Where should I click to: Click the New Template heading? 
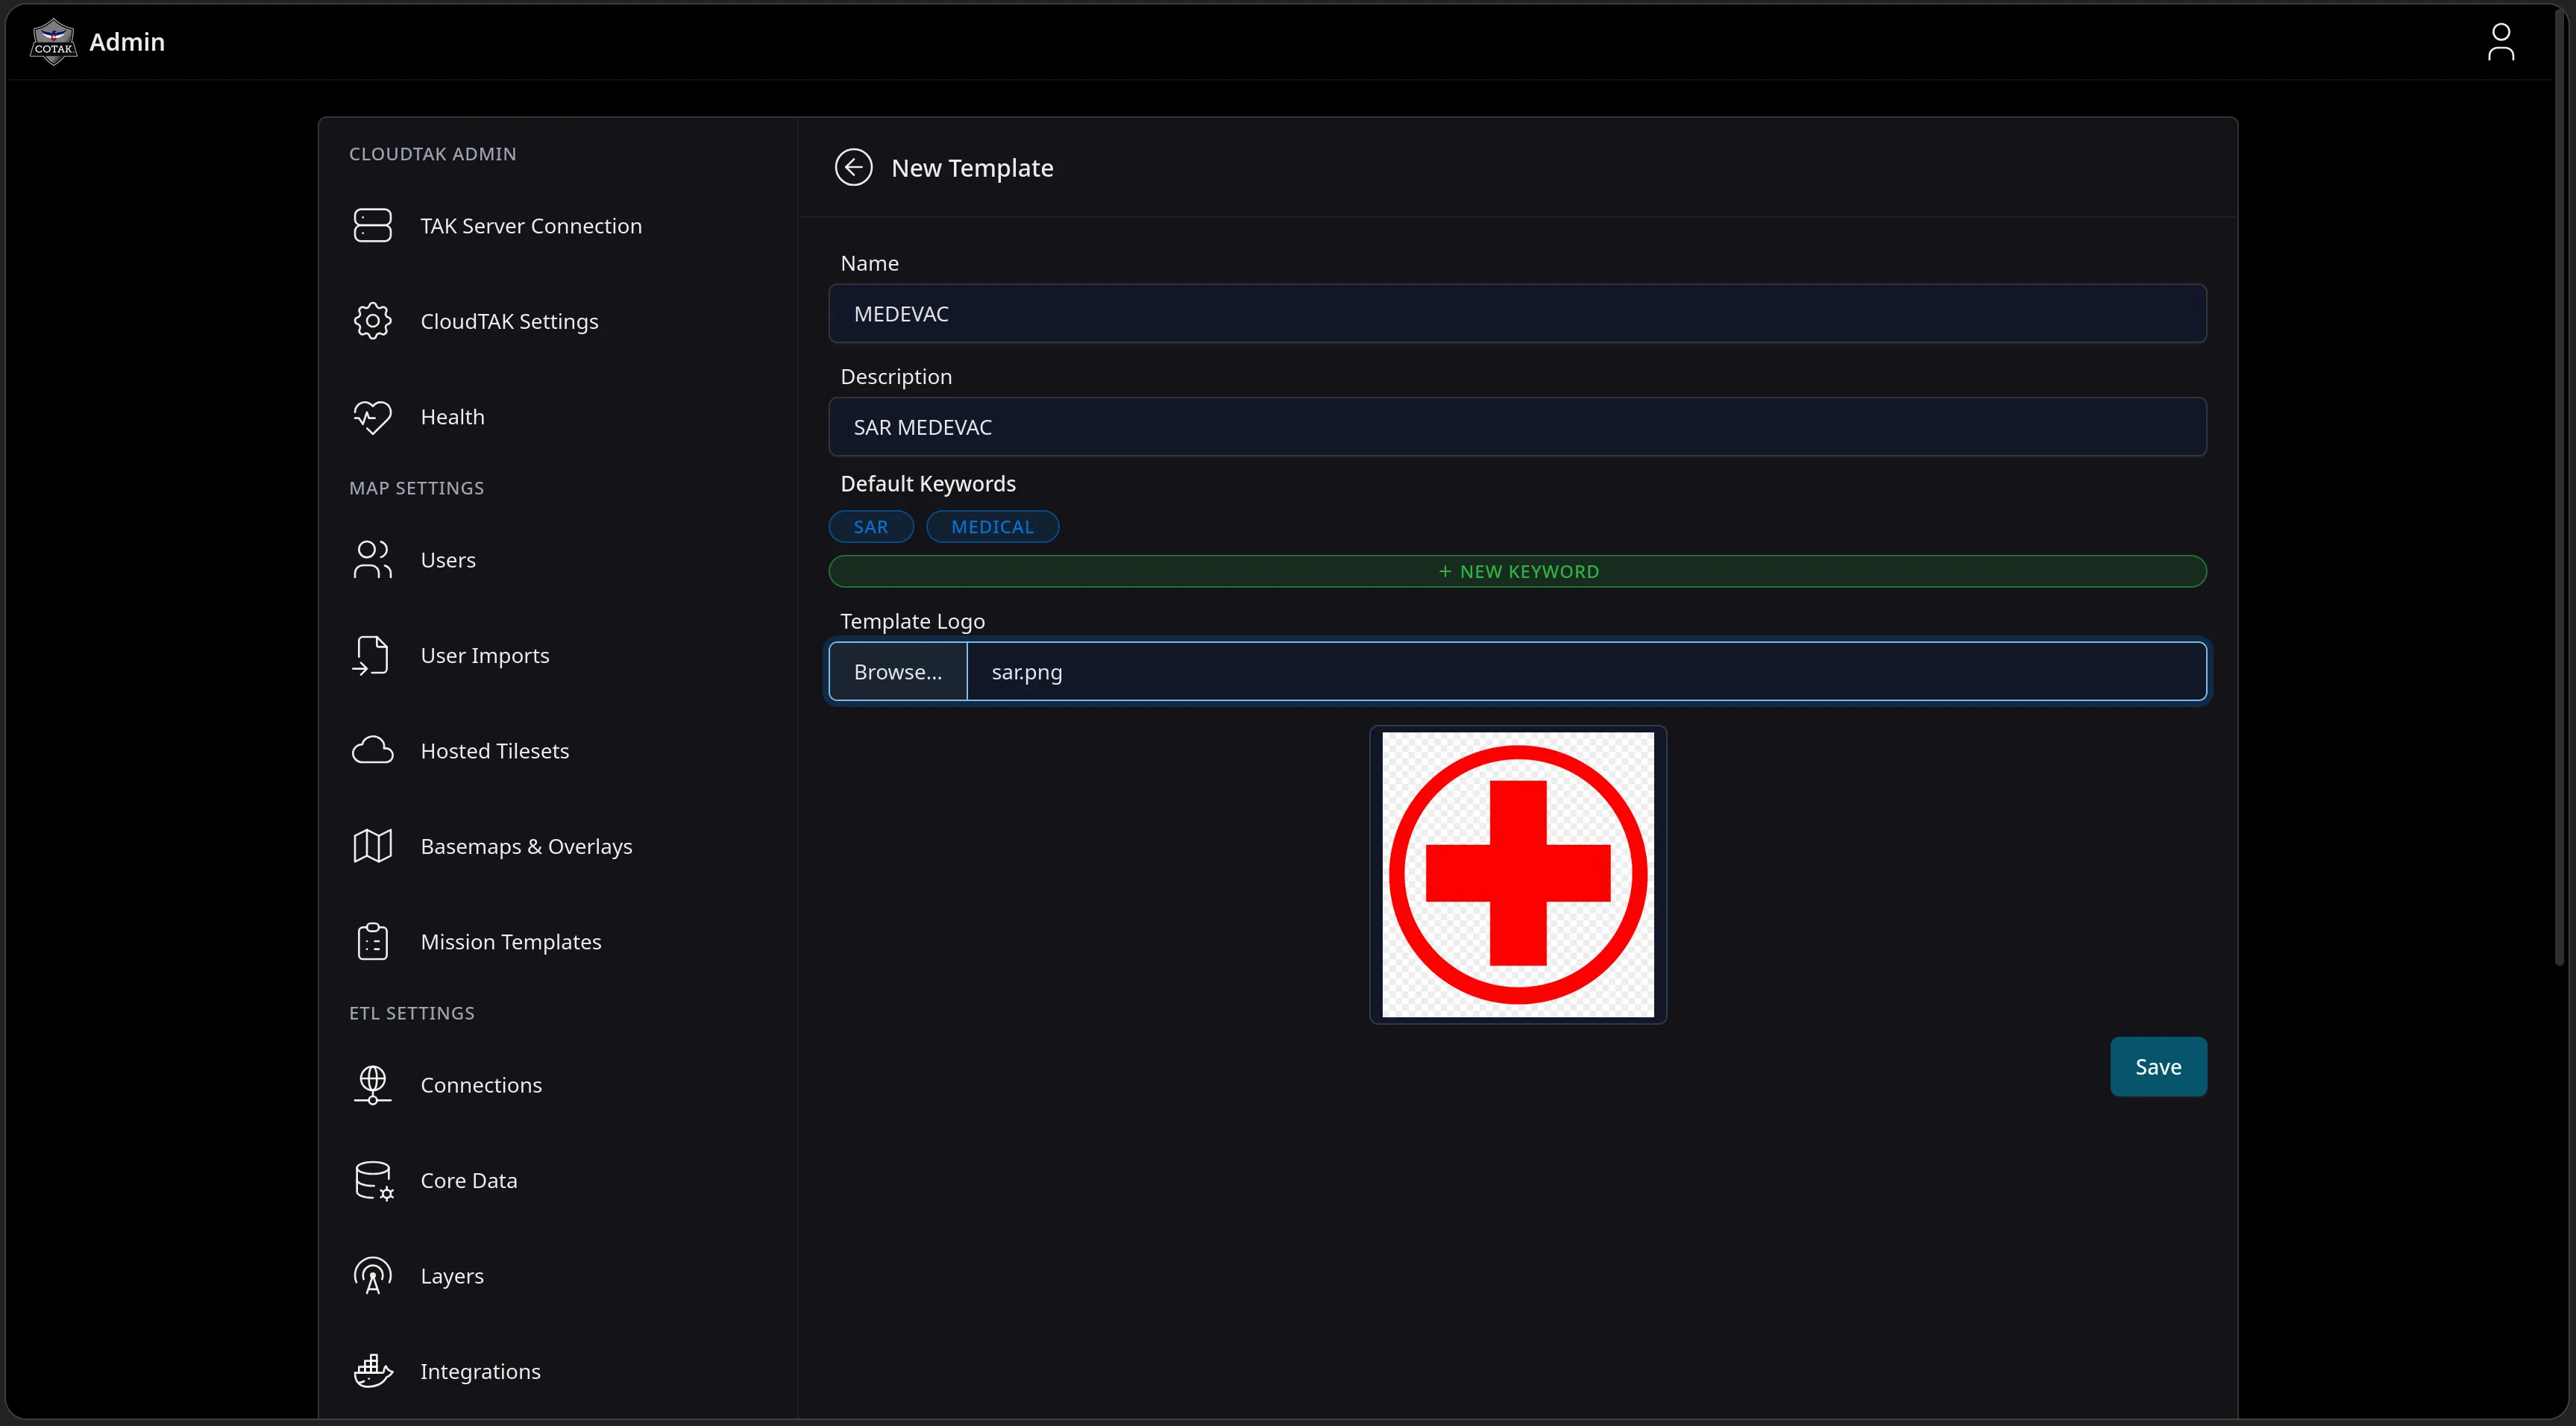pos(972,168)
